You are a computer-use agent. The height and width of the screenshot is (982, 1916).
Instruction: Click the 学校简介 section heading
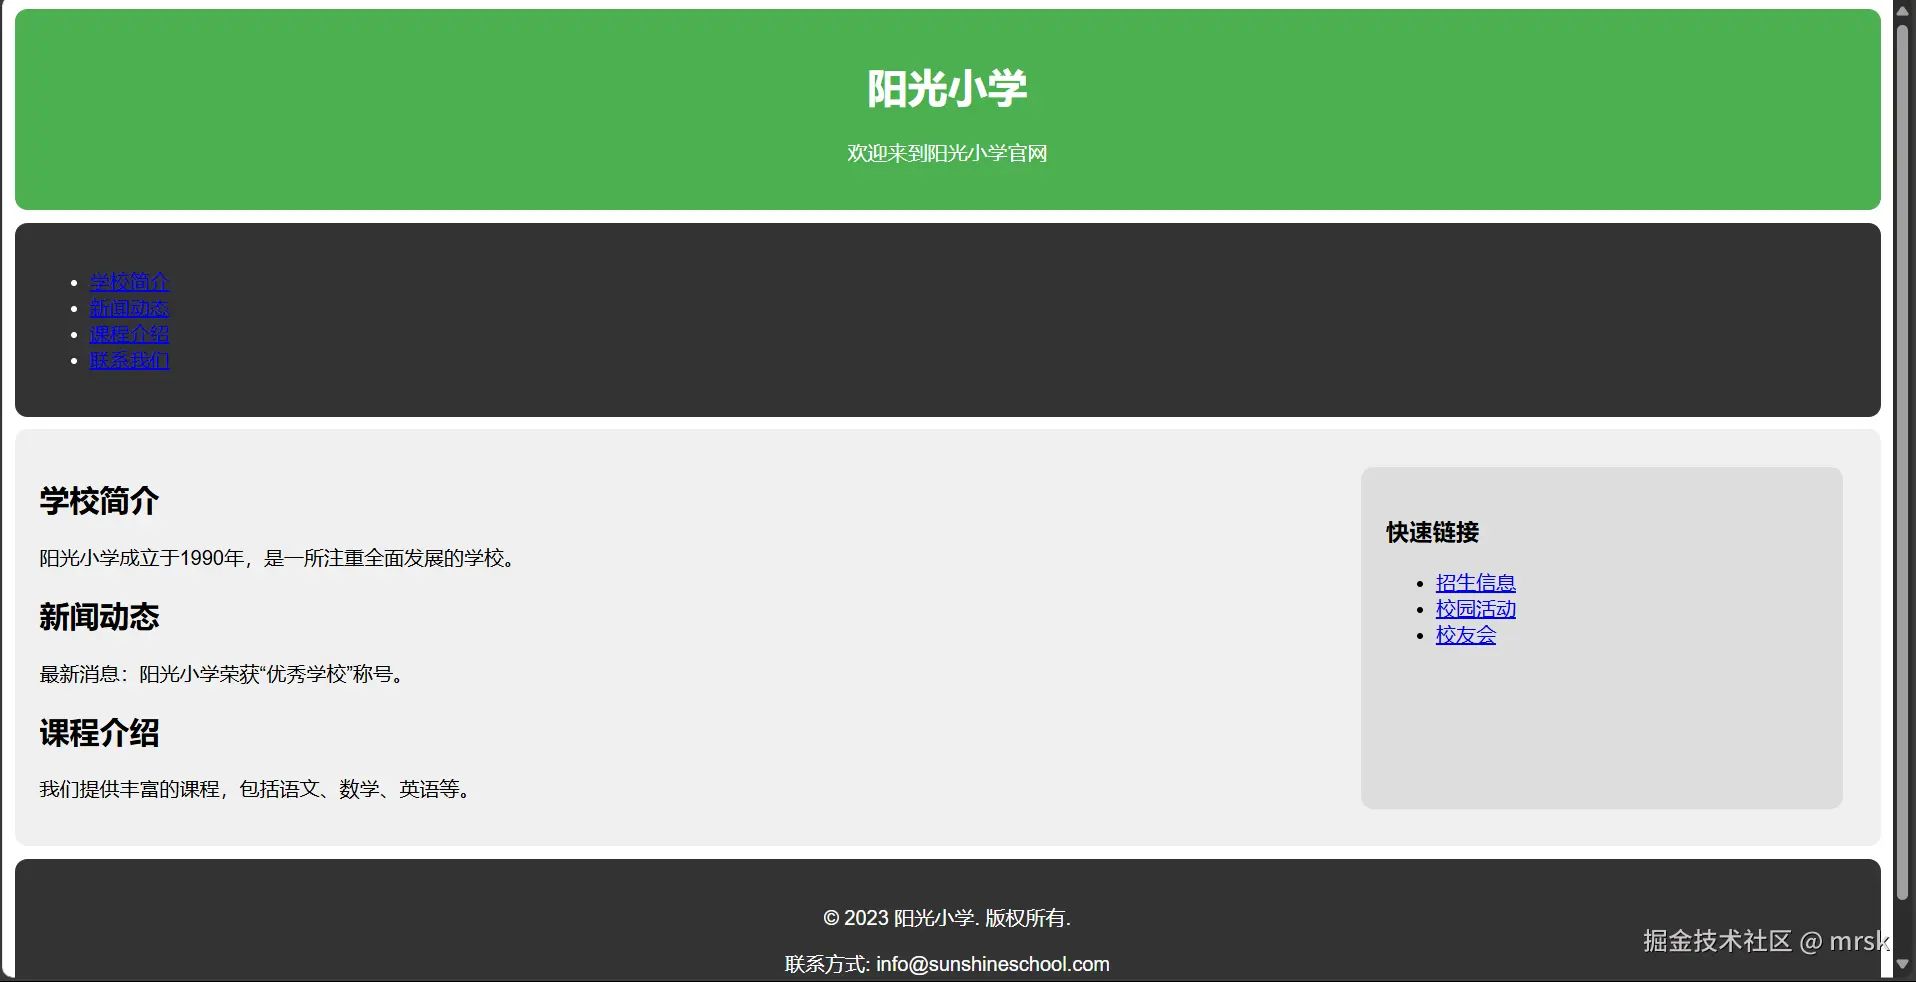click(x=97, y=502)
